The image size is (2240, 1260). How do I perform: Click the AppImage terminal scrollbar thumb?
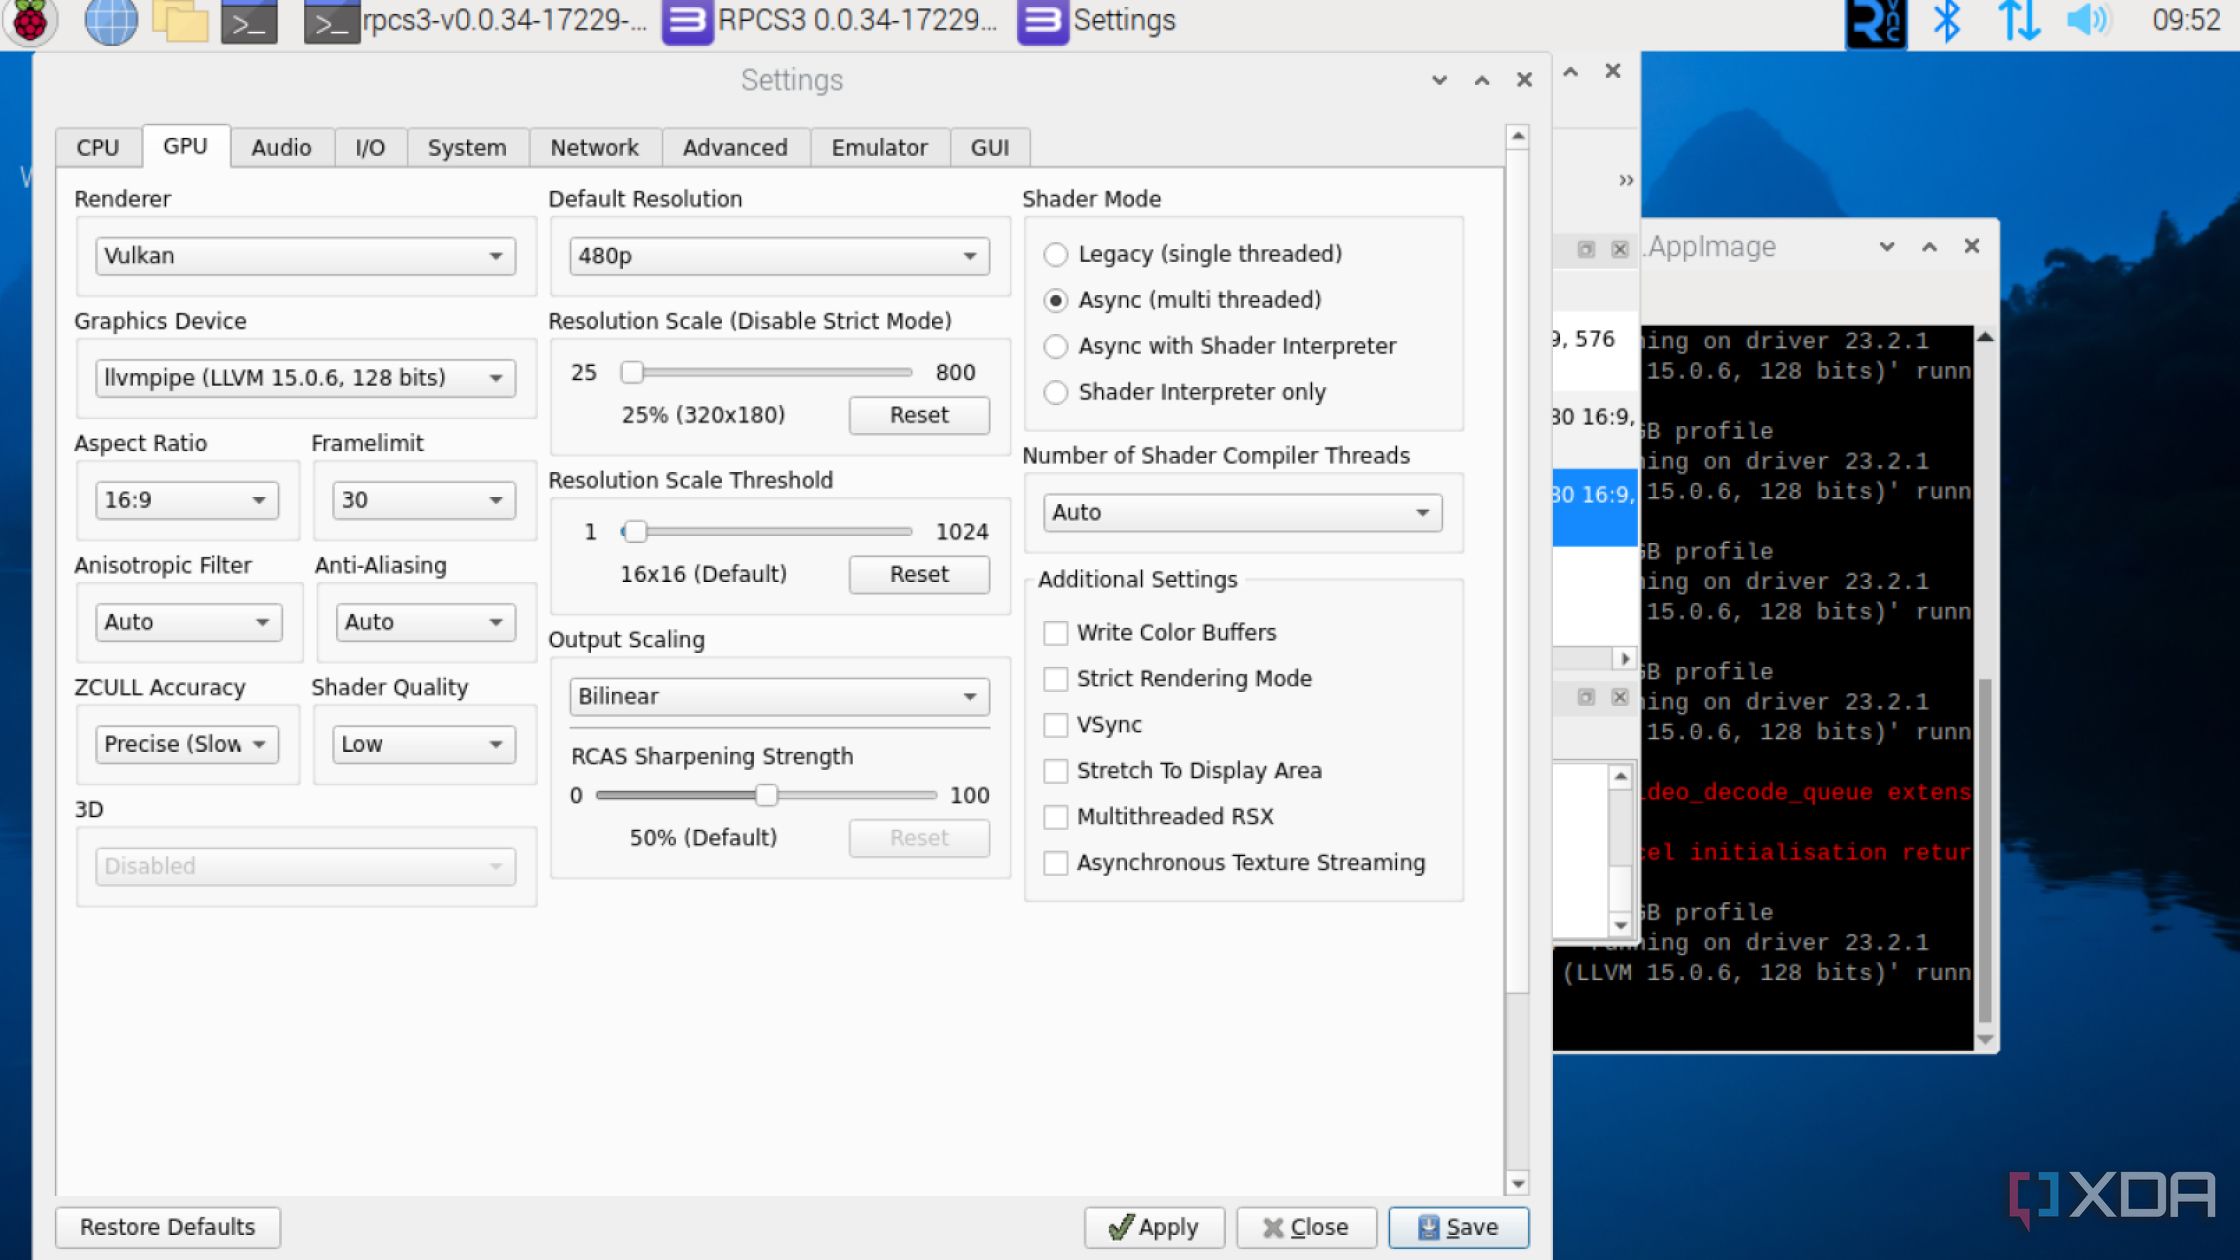pyautogui.click(x=1985, y=850)
